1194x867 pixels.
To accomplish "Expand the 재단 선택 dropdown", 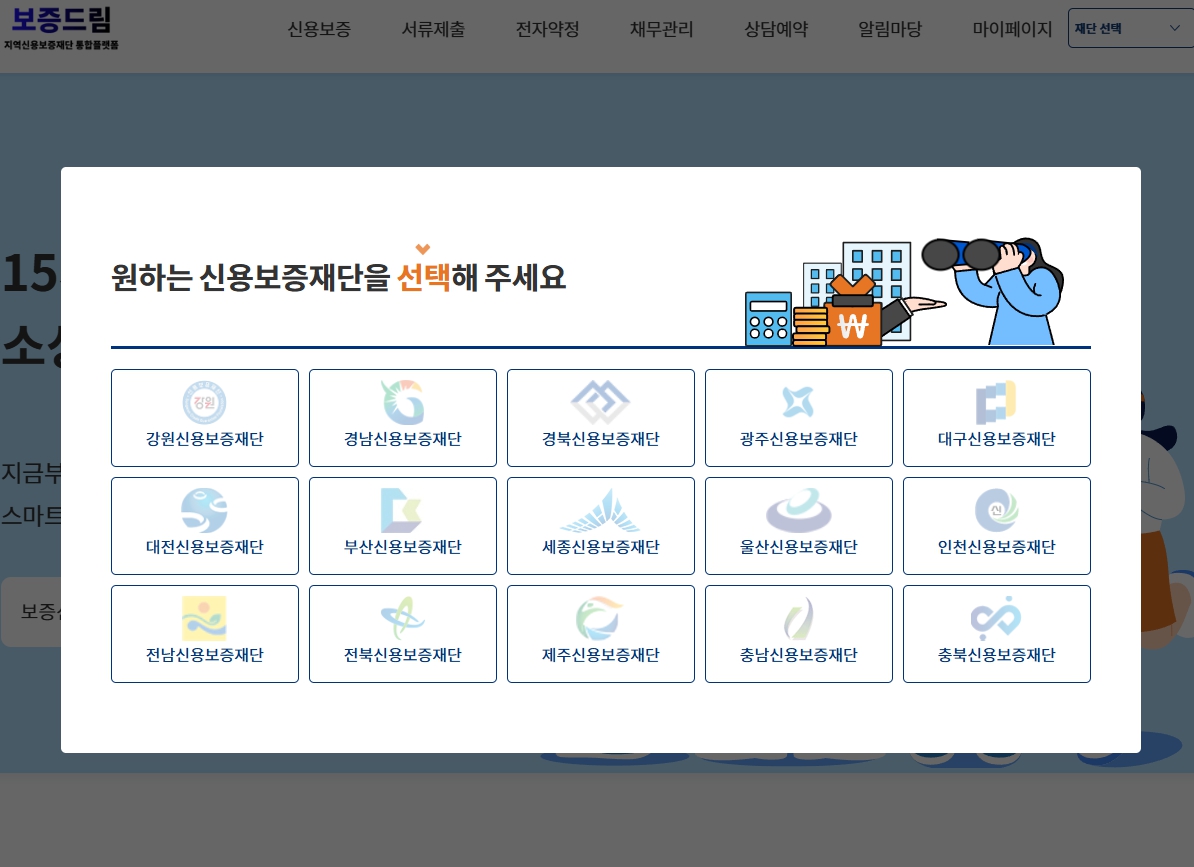I will click(x=1129, y=28).
